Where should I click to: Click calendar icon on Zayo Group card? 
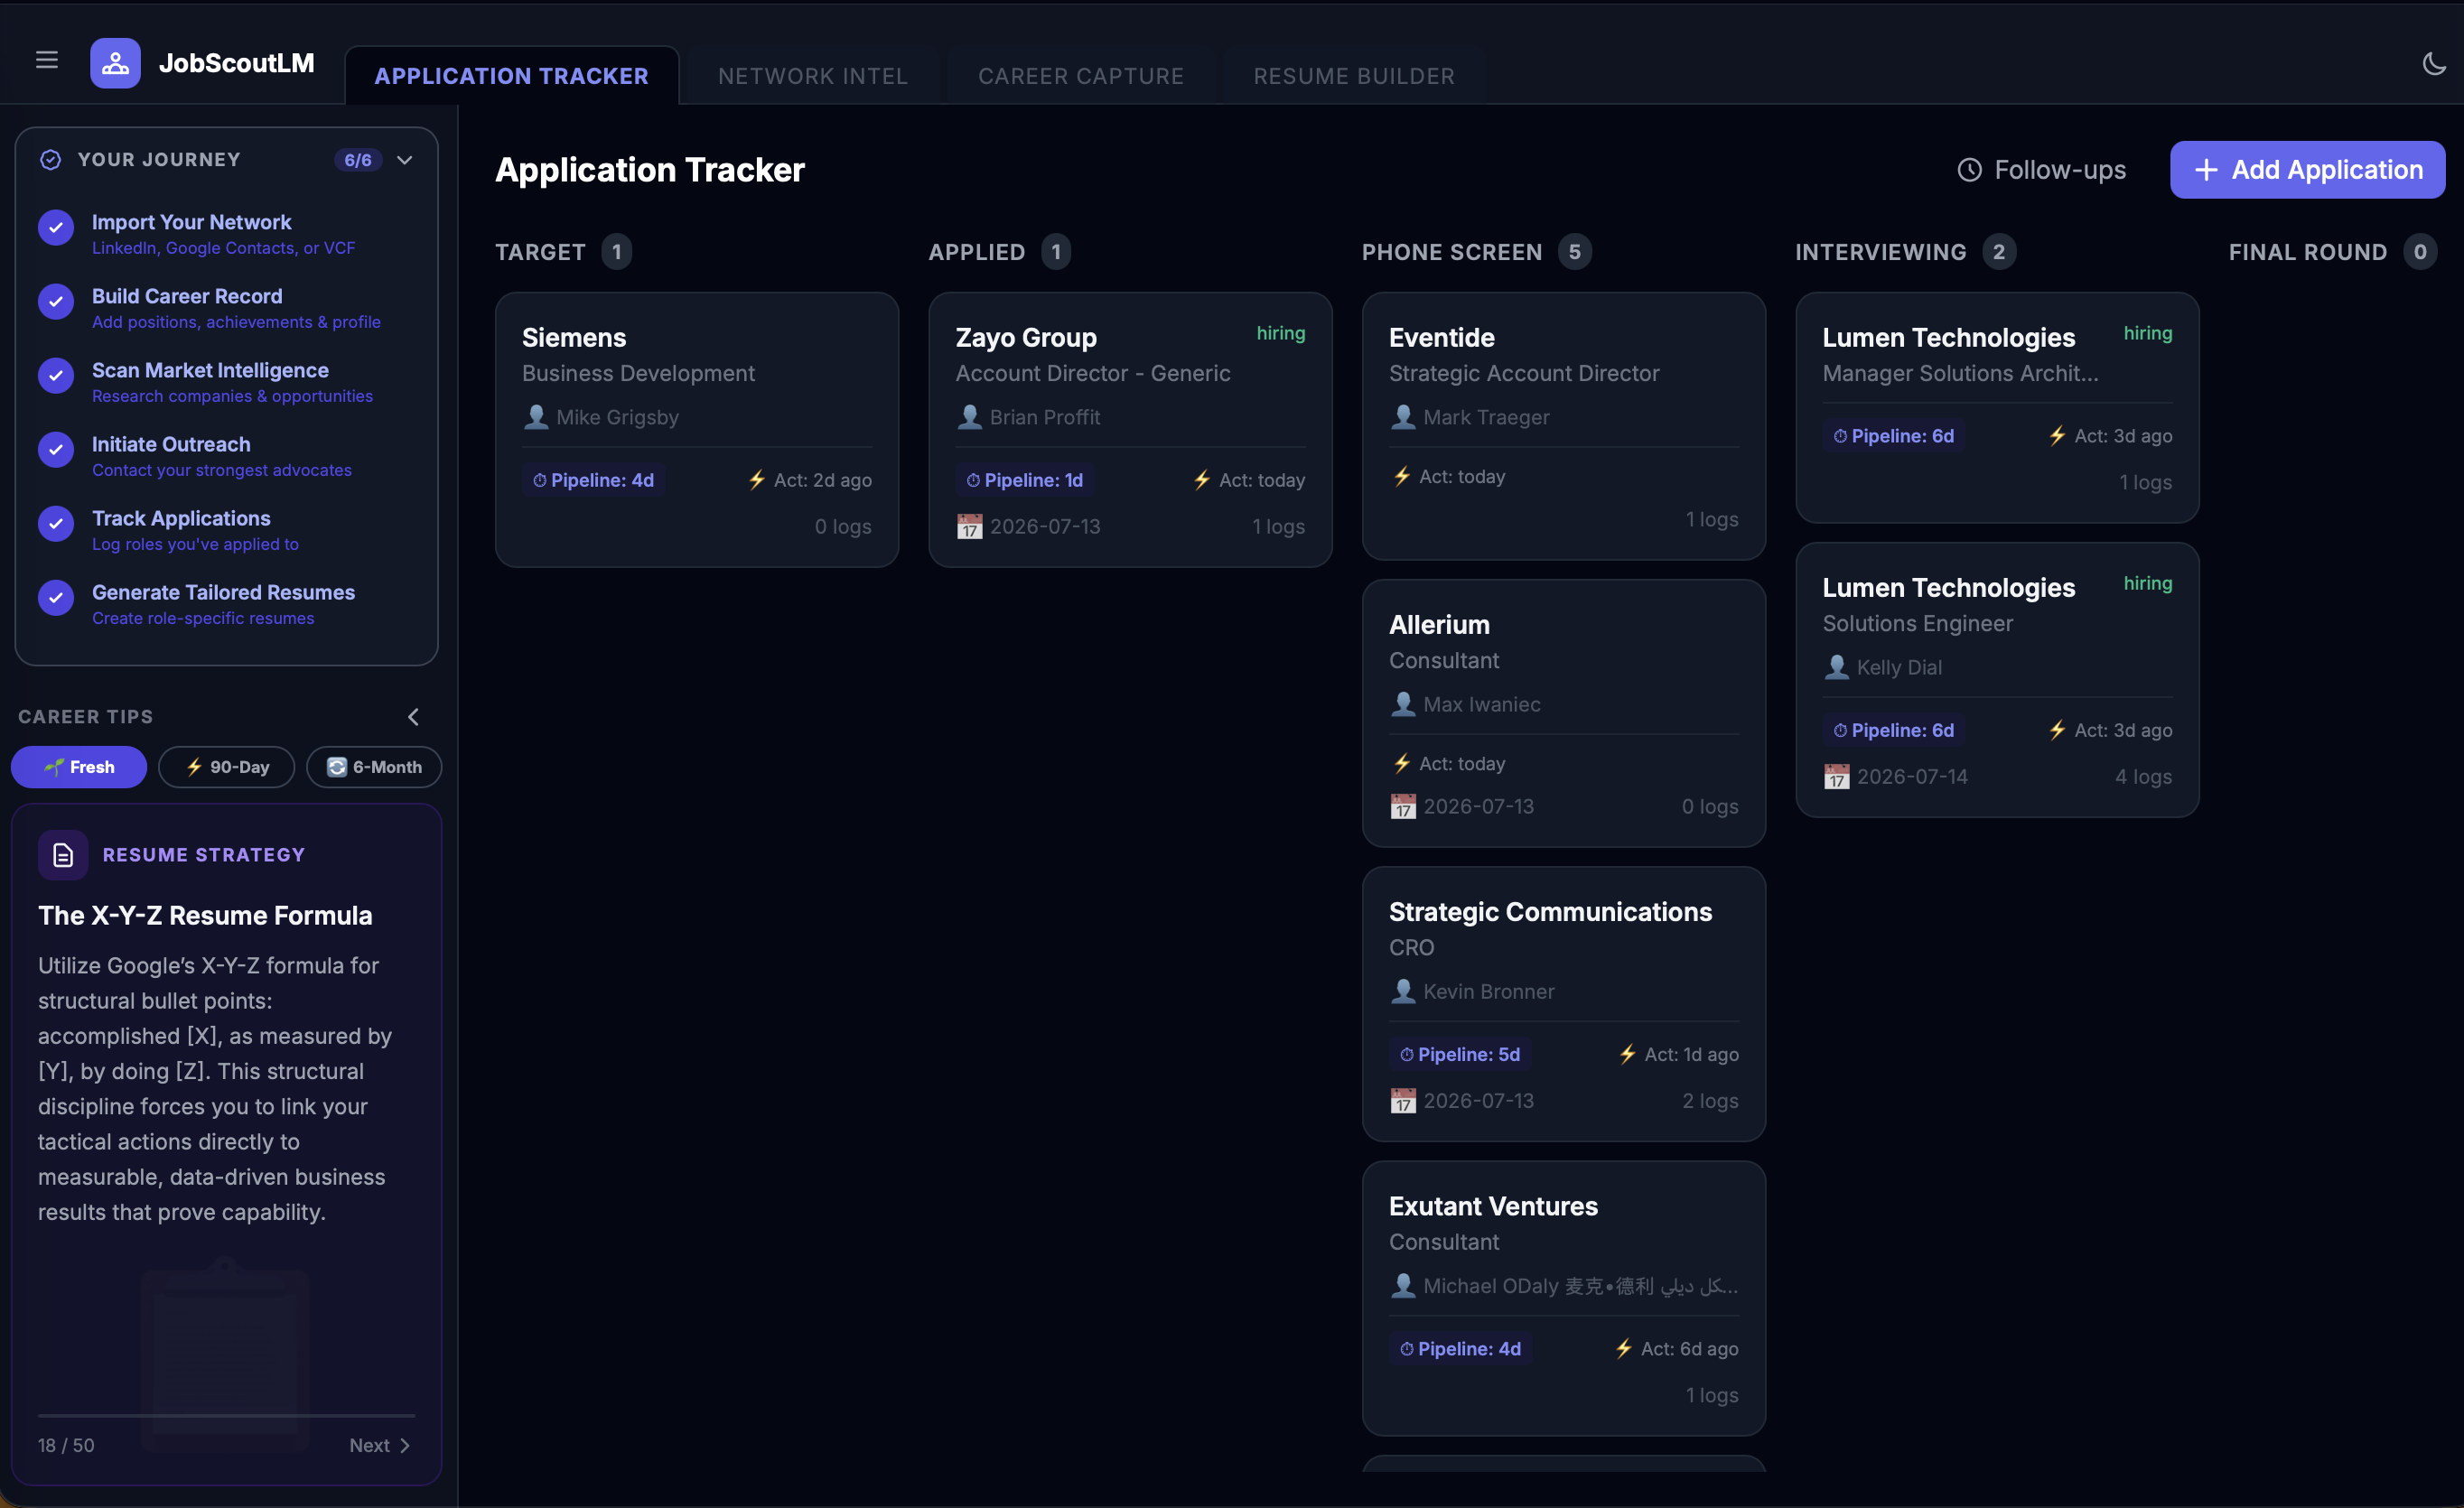pos(969,527)
